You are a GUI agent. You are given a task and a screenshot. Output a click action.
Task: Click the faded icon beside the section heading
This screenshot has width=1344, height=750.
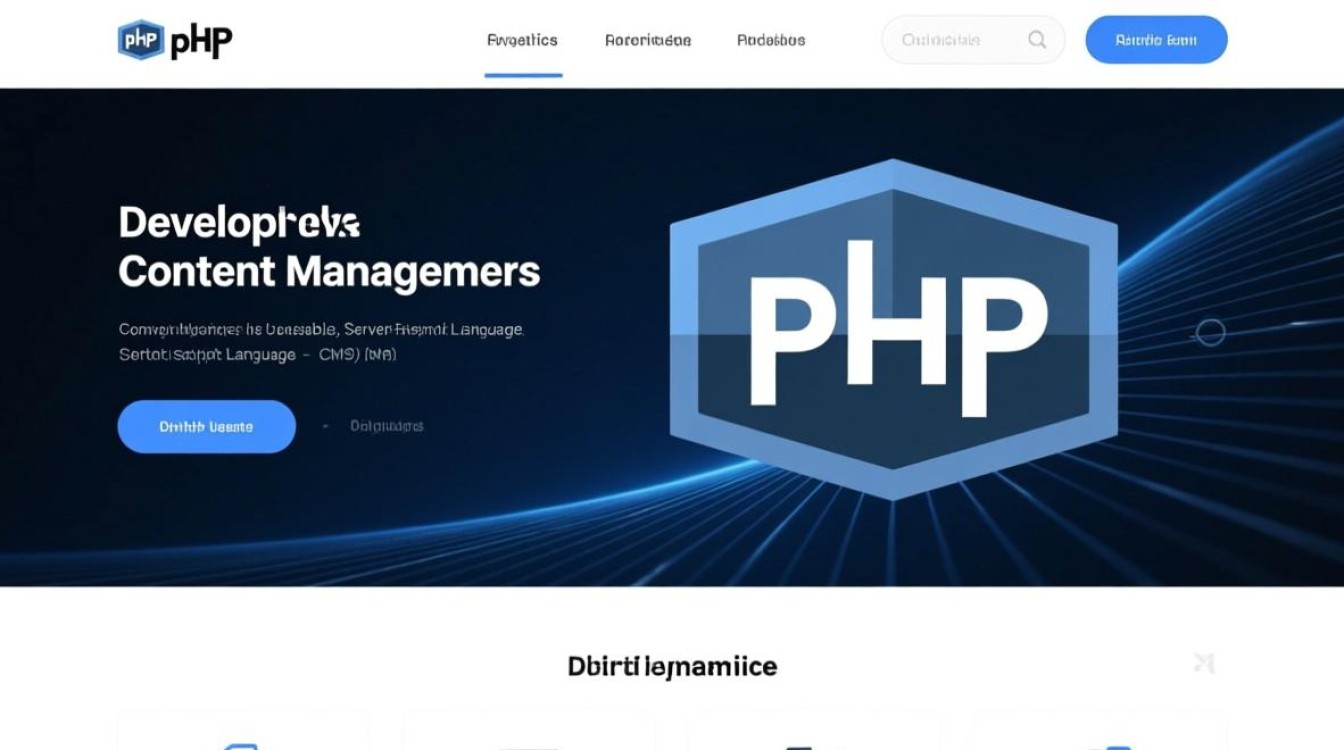[1204, 663]
